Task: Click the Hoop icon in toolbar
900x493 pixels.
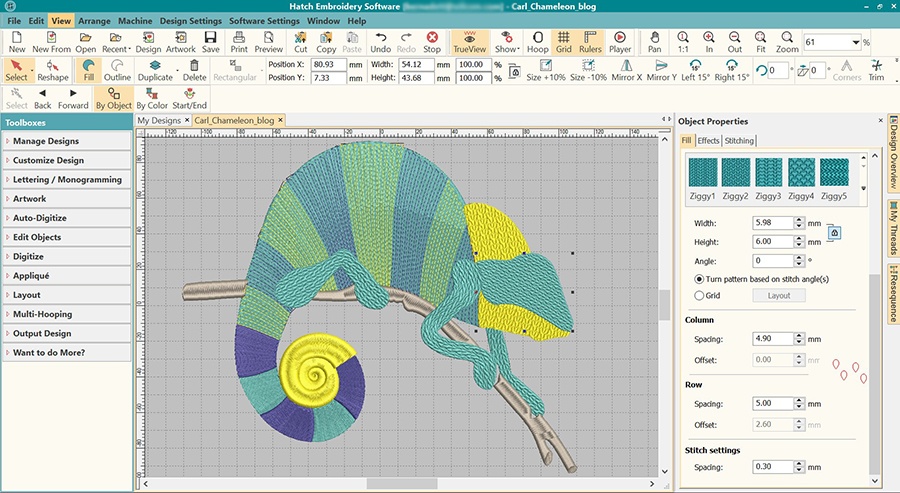Action: (x=537, y=42)
